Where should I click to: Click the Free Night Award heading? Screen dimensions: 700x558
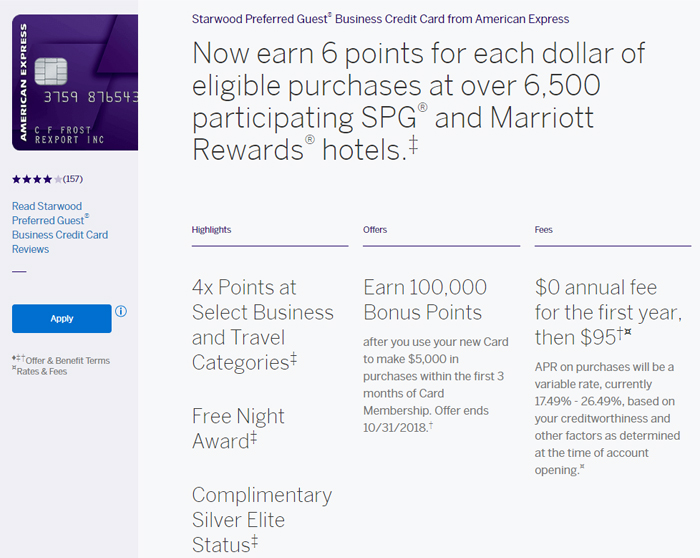238,428
